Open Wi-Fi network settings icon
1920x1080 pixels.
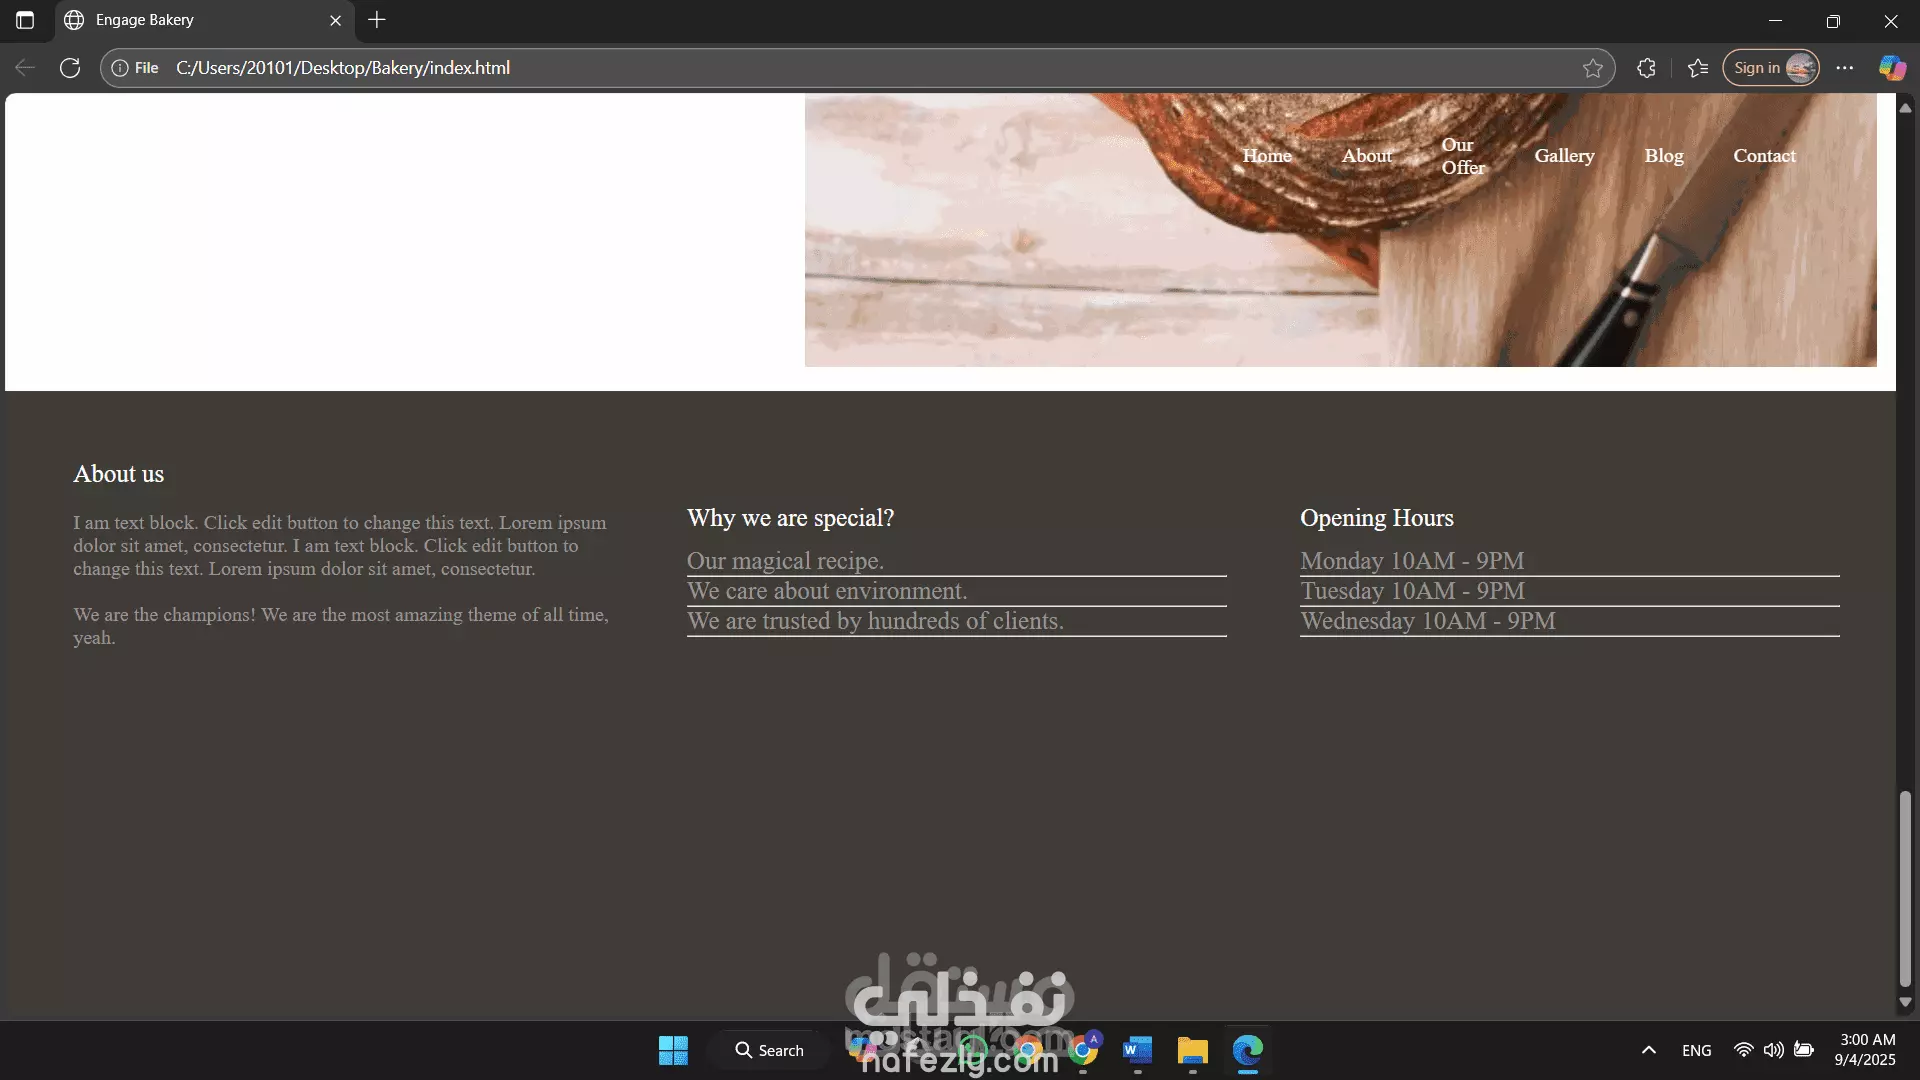(x=1743, y=1050)
